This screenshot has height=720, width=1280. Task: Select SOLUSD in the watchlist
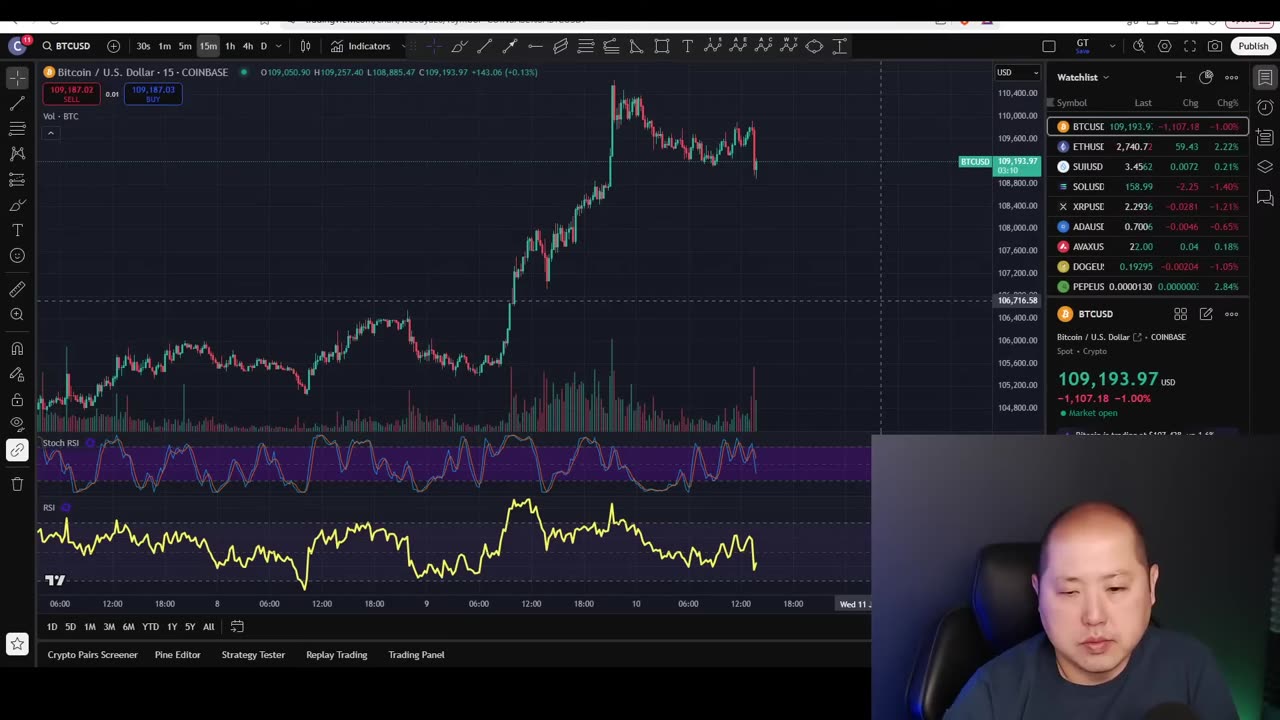(1148, 187)
